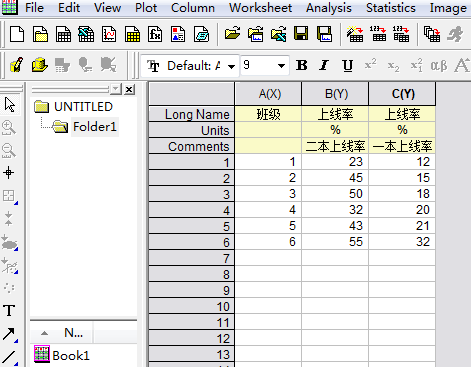Image resolution: width=471 pixels, height=367 pixels.
Task: Select the Text tool
Action: tap(9, 310)
